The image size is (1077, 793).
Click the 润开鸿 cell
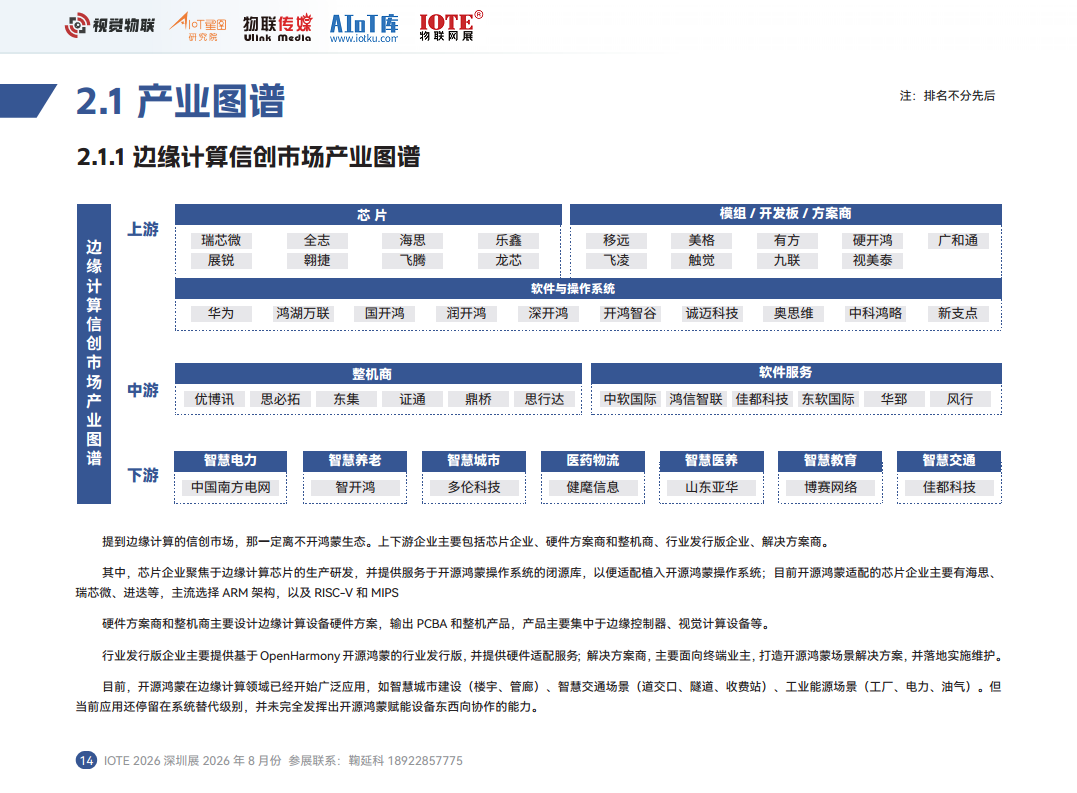click(466, 314)
